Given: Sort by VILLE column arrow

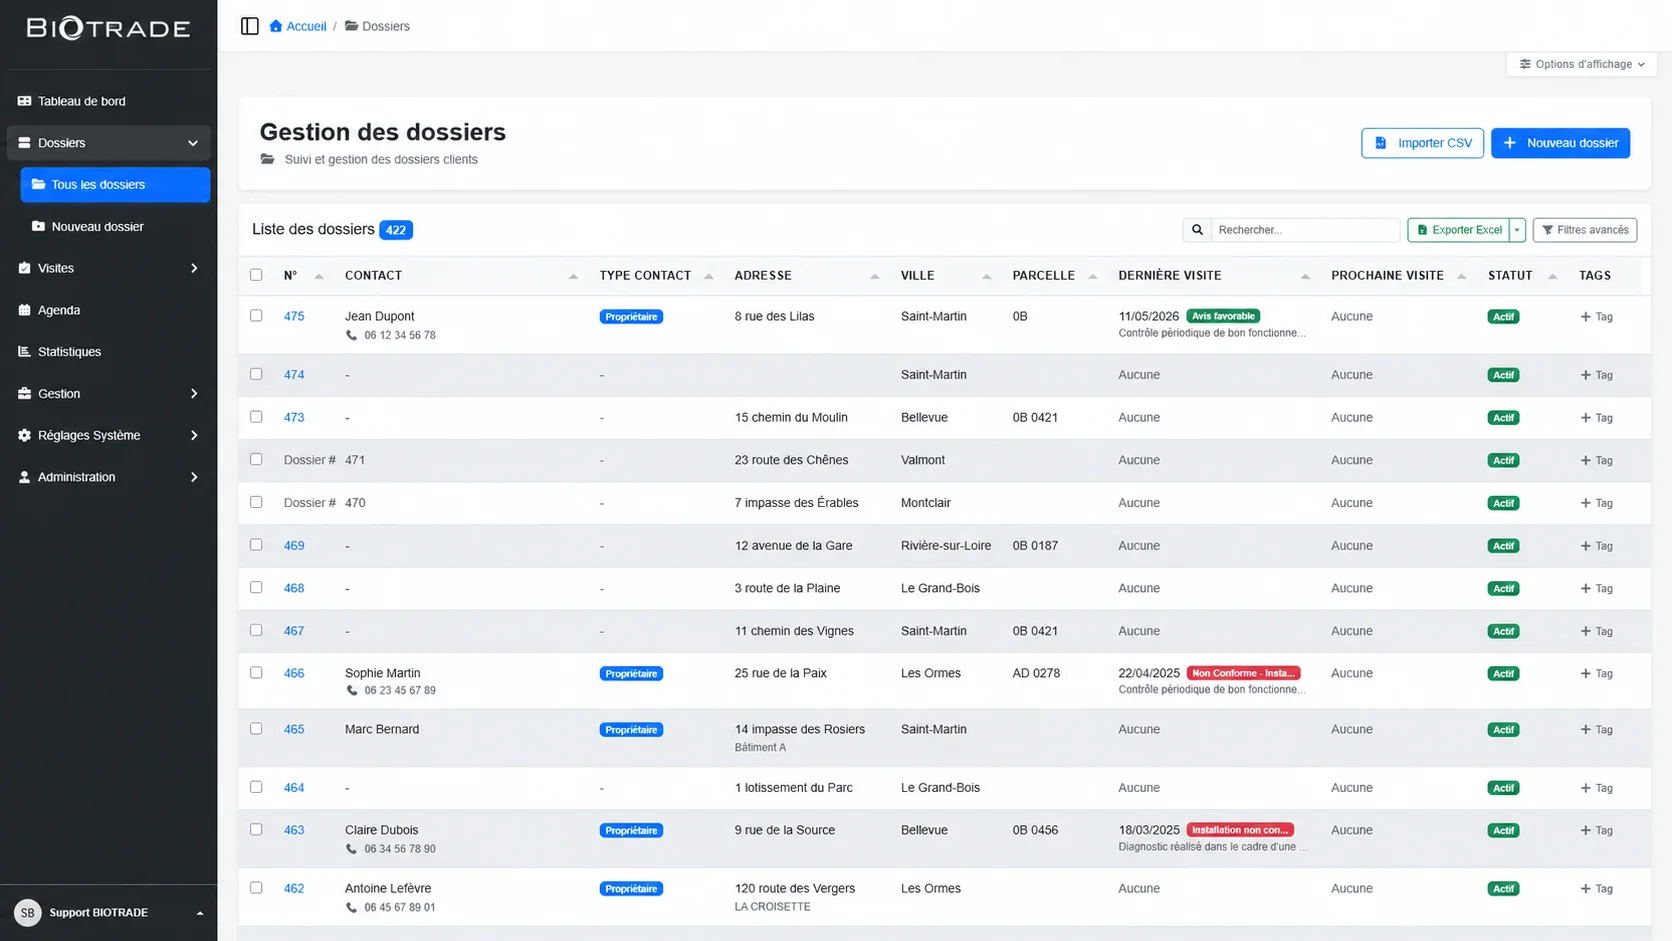Looking at the screenshot, I should pyautogui.click(x=986, y=276).
